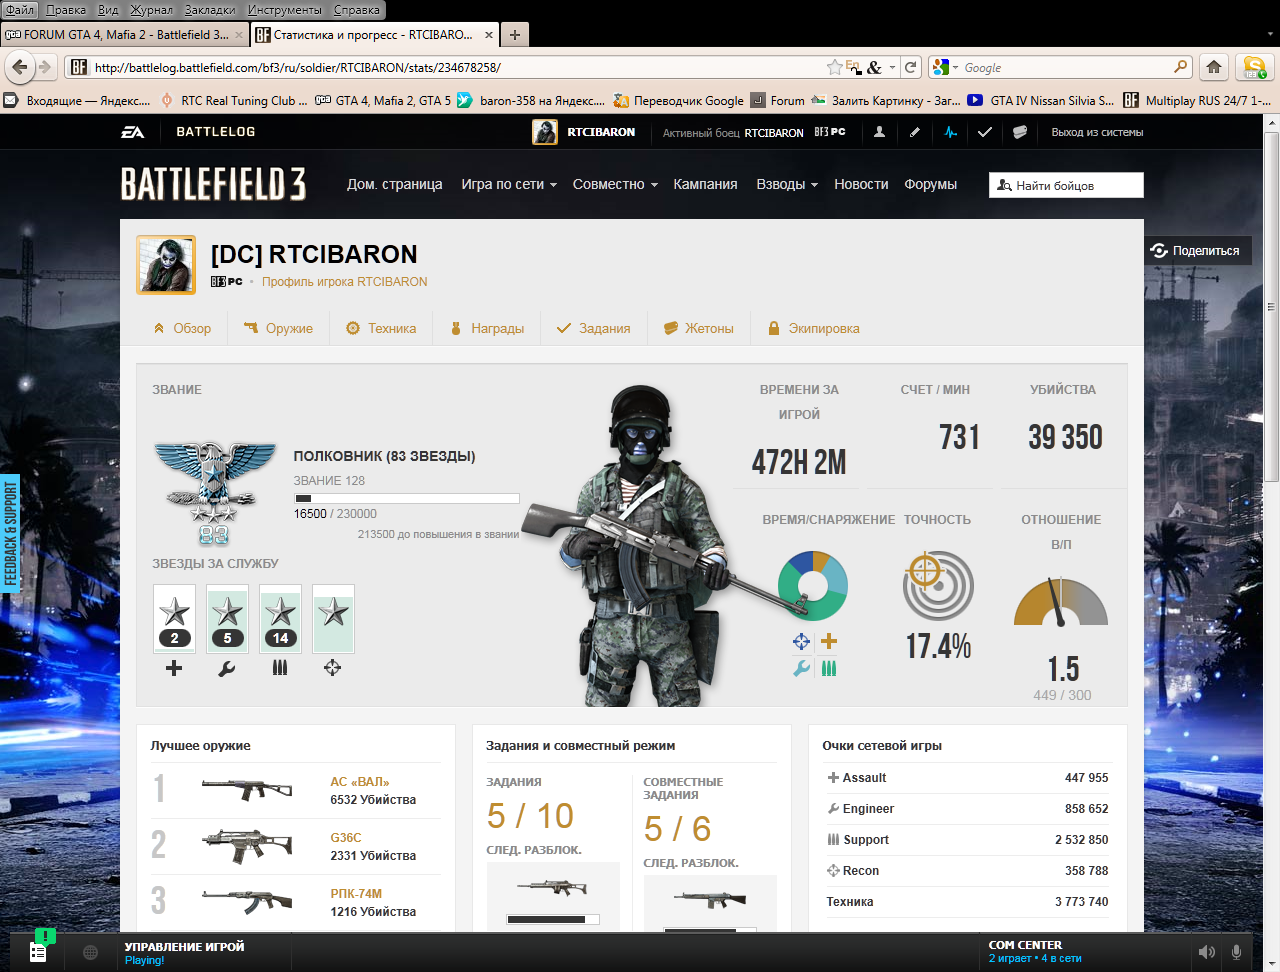Screen dimensions: 1280x972
Task: Expand the Совместно dropdown menu
Action: 615,184
